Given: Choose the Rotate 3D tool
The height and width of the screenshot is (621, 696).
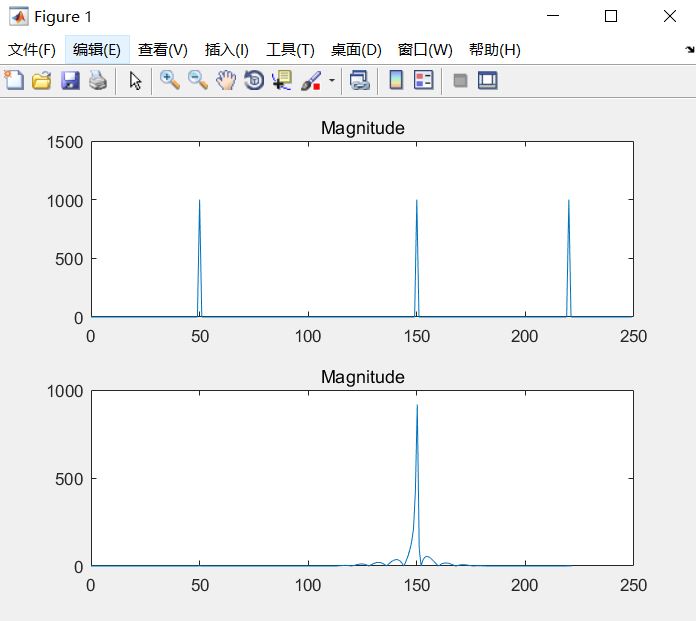Looking at the screenshot, I should click(254, 80).
